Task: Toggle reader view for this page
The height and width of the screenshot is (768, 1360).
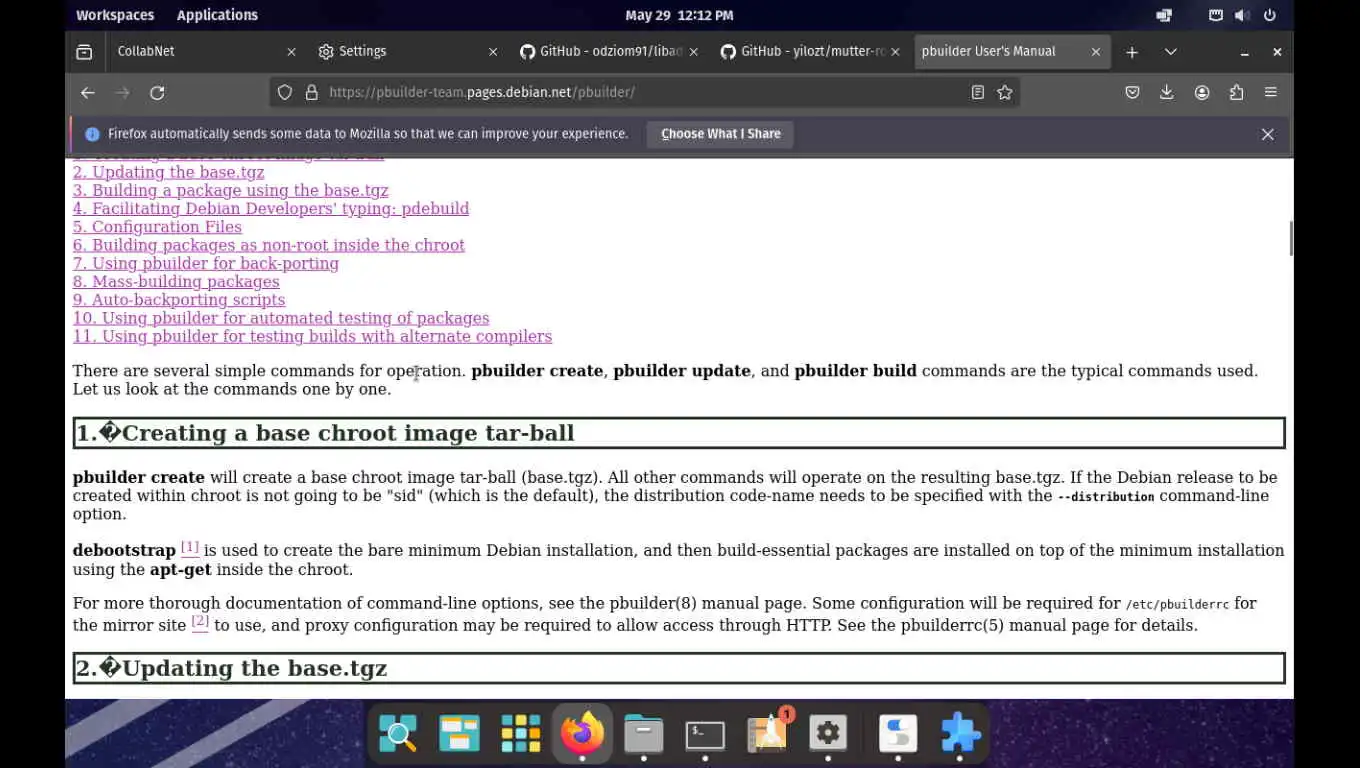Action: (978, 92)
